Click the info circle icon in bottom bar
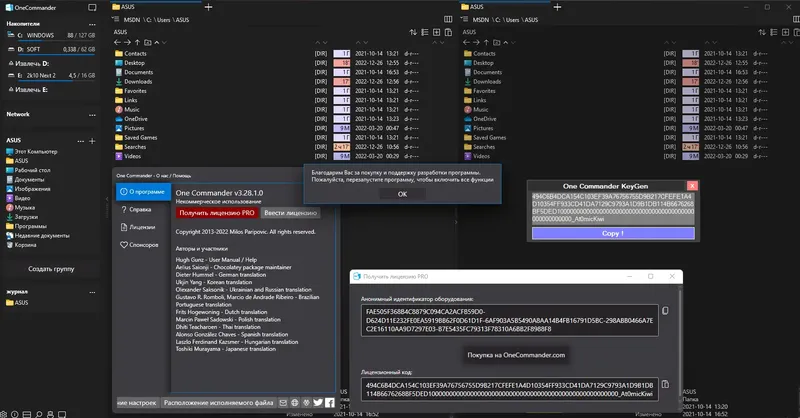This screenshot has width=800, height=418. pyautogui.click(x=15, y=414)
